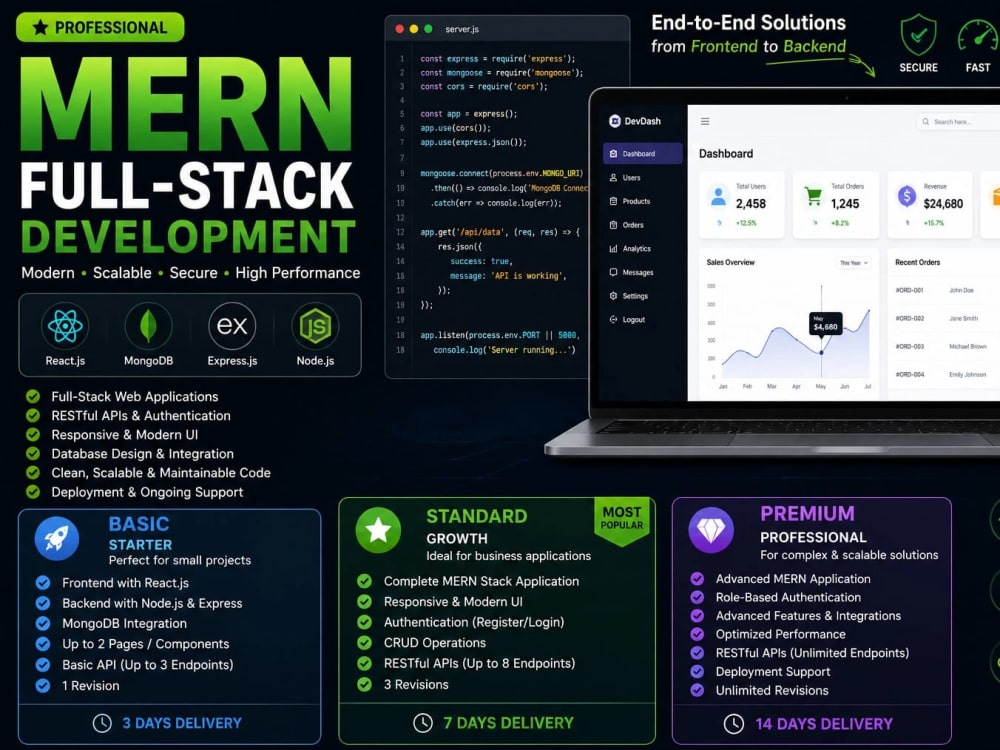1000x750 pixels.
Task: Open Settings in the DevDash sidebar
Action: click(x=642, y=296)
